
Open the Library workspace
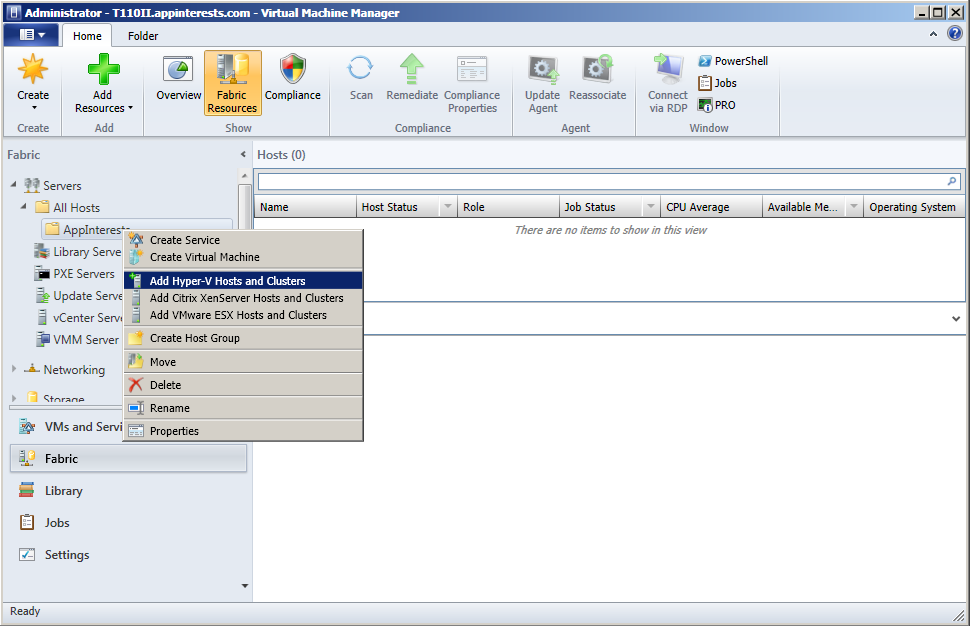[63, 491]
